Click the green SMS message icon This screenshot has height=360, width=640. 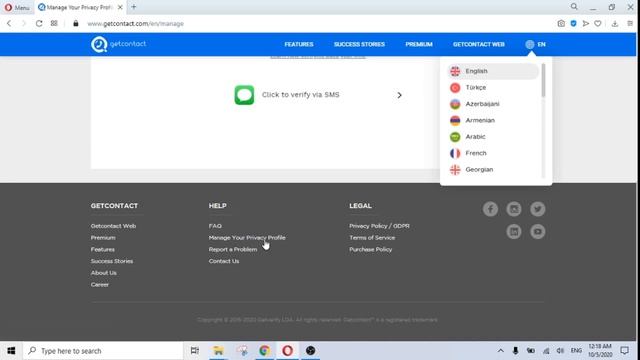tap(244, 95)
